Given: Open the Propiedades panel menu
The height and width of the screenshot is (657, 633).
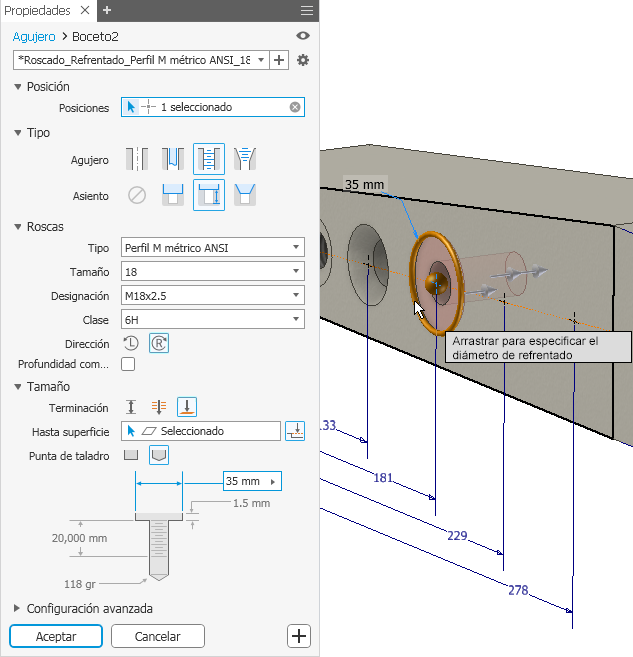Looking at the screenshot, I should pyautogui.click(x=307, y=10).
